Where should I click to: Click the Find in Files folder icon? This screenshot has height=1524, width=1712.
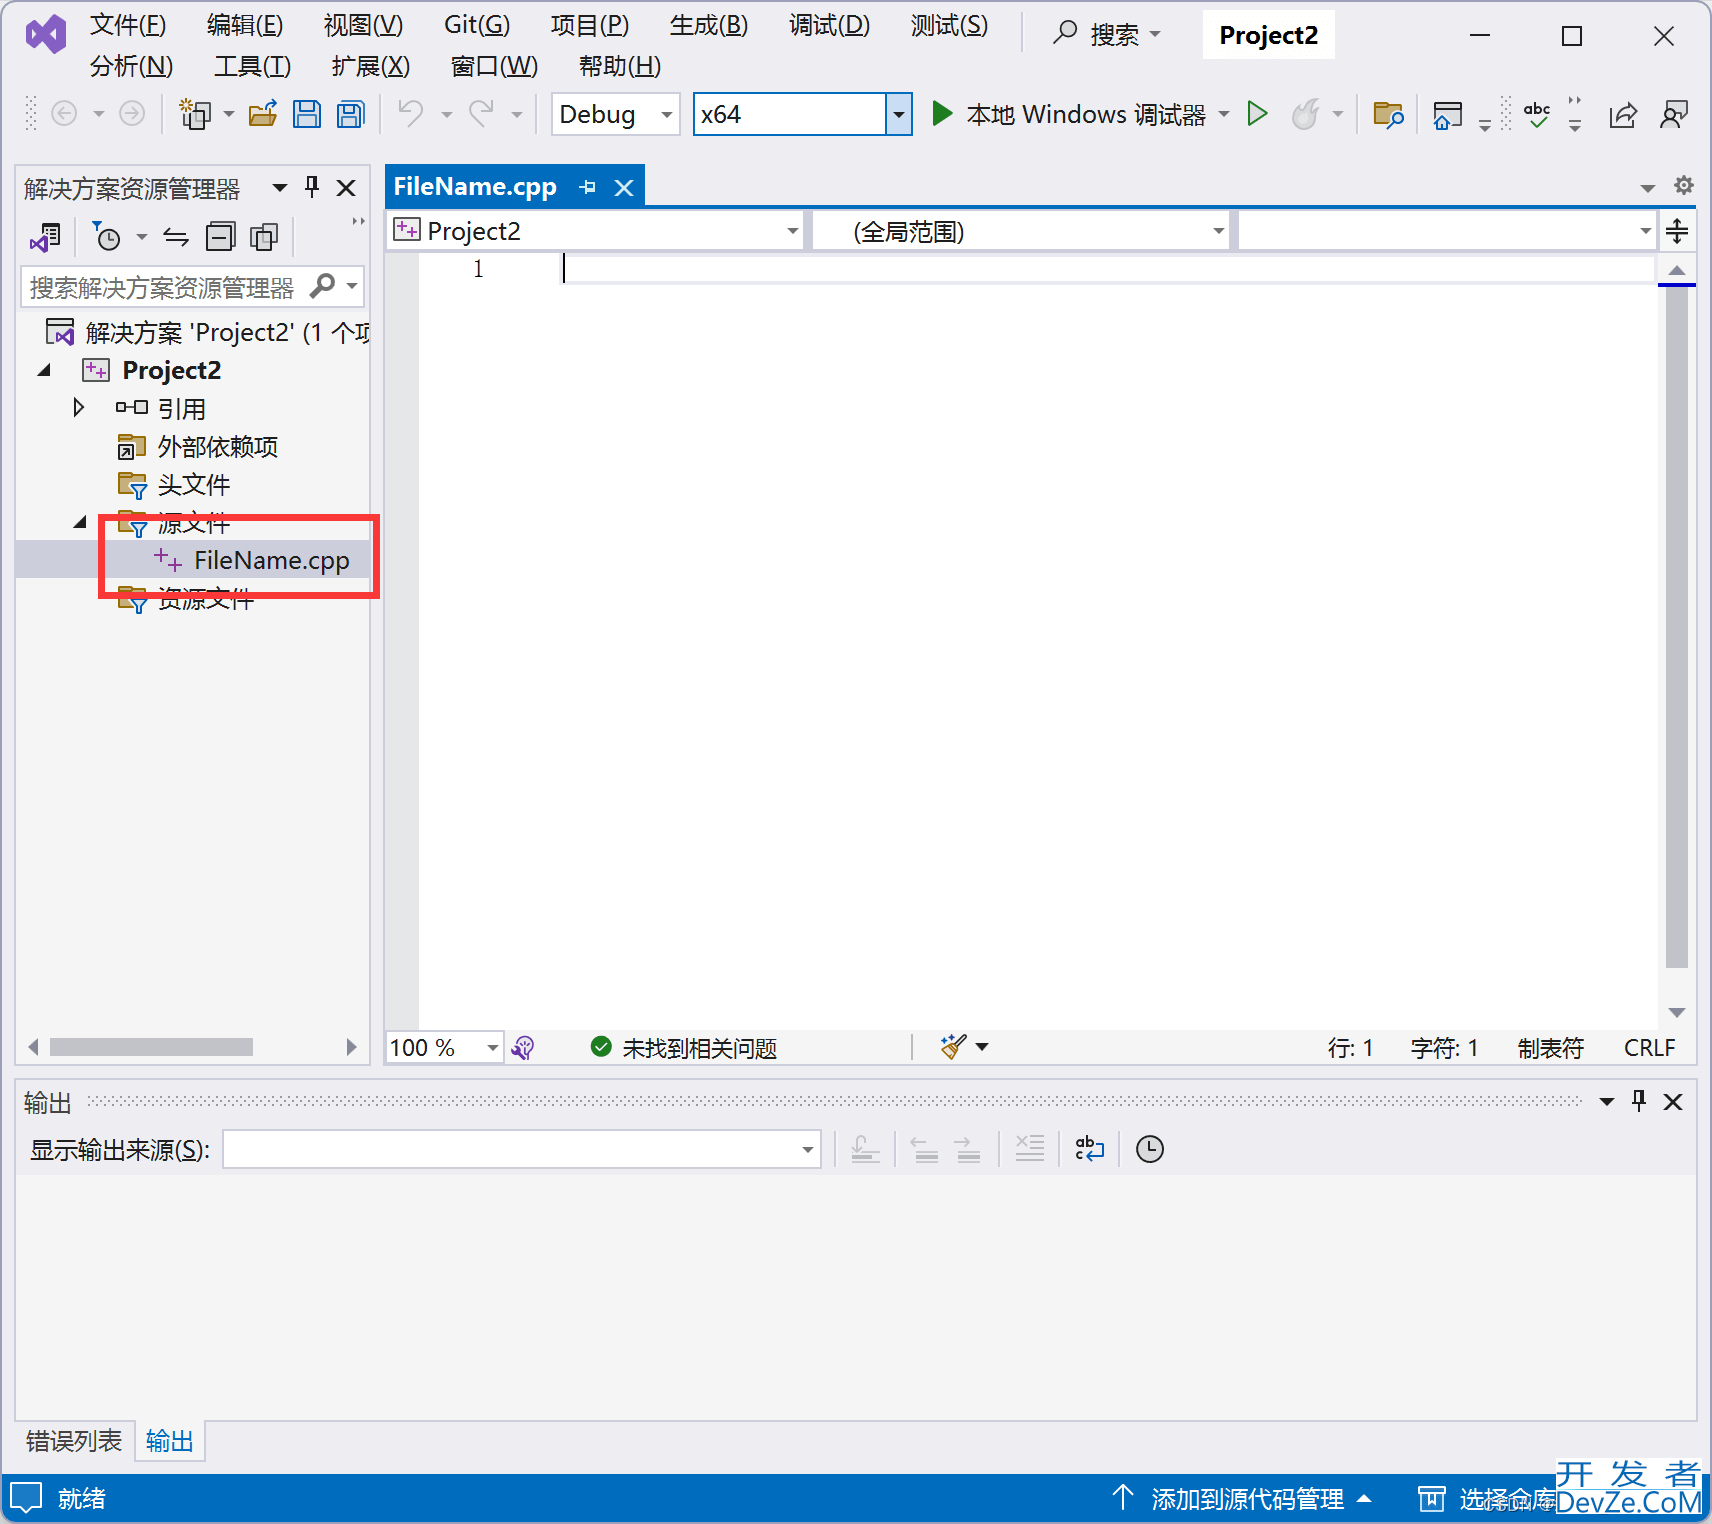point(1388,114)
